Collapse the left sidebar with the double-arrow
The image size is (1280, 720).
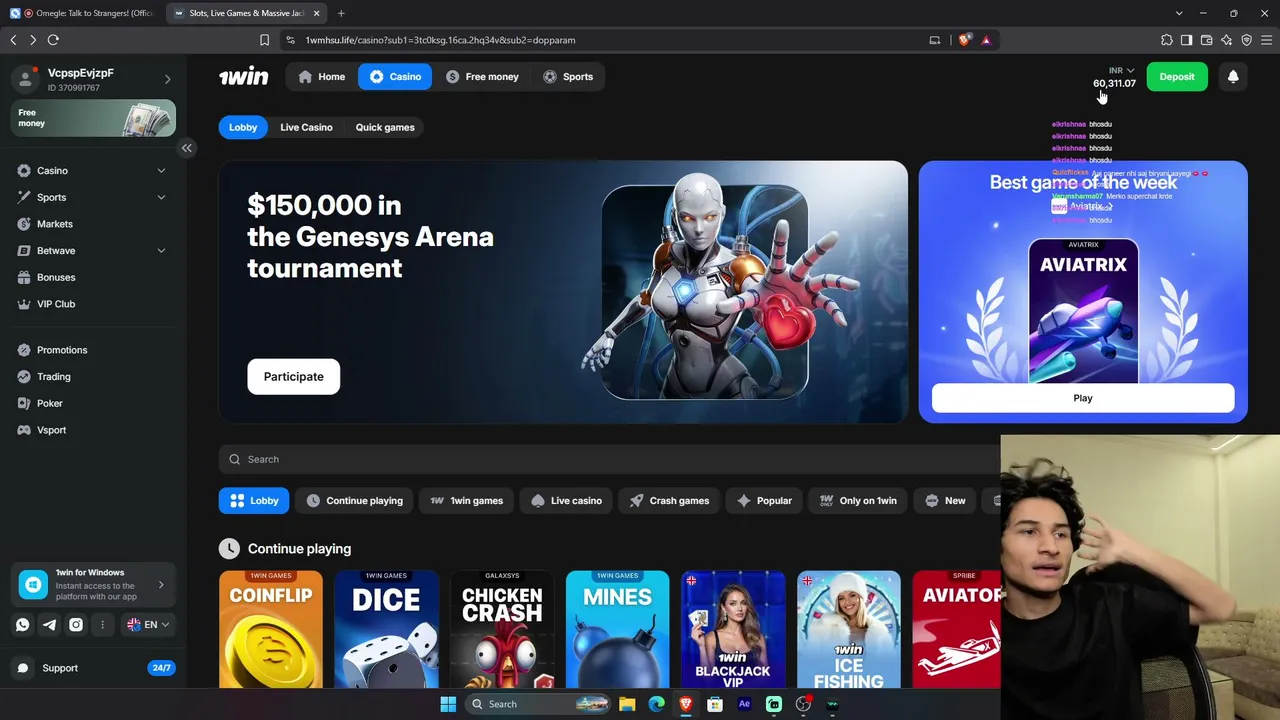click(x=186, y=148)
